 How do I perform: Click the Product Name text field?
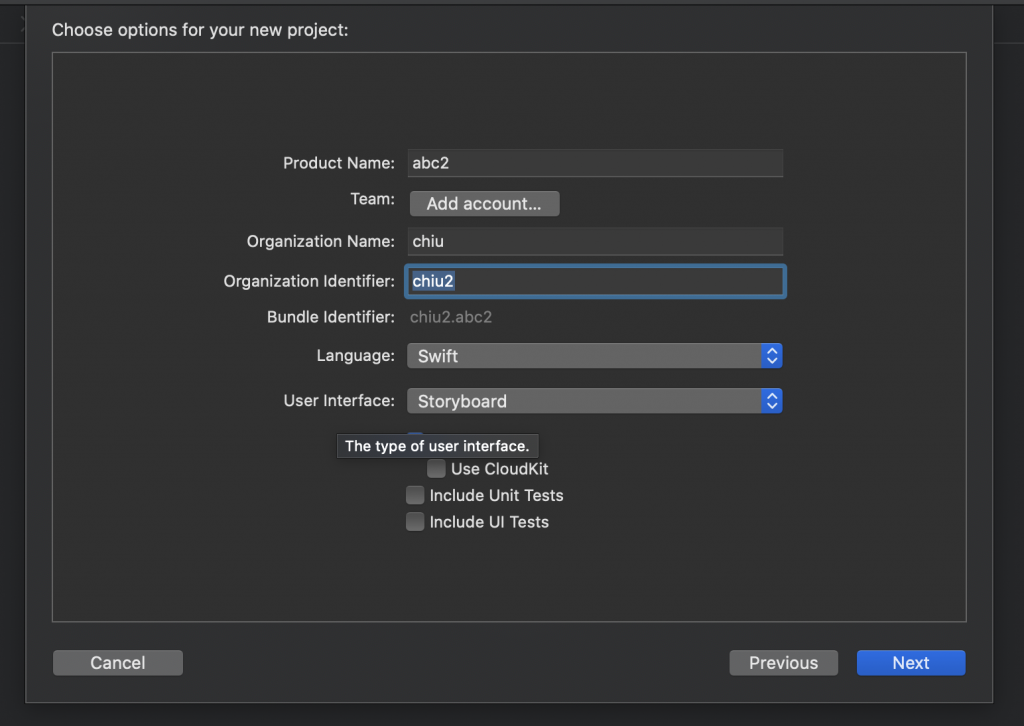click(595, 163)
